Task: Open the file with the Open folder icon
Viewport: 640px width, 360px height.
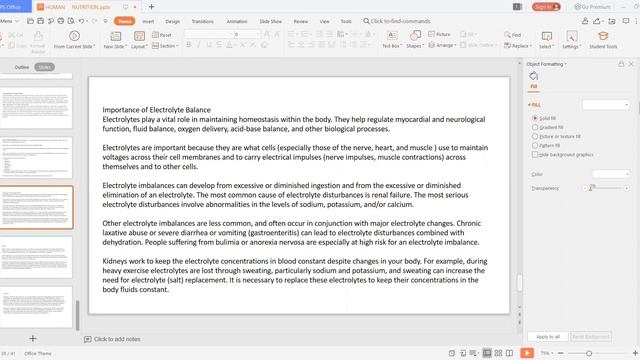Action: point(30,21)
